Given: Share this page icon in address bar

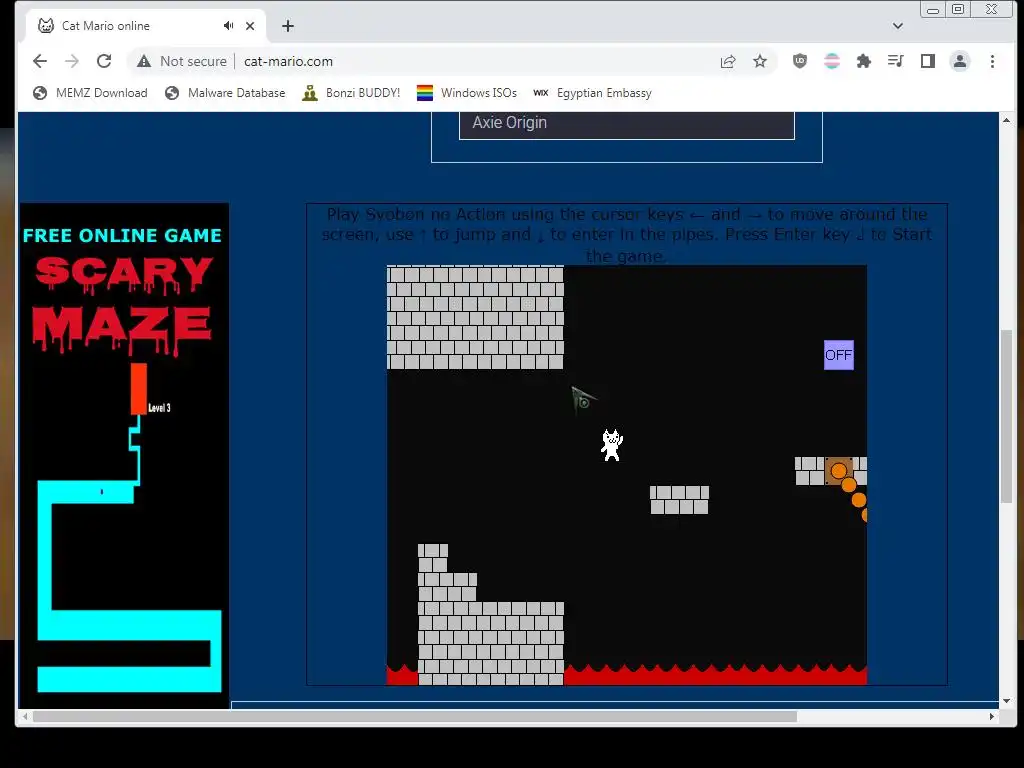Looking at the screenshot, I should click(728, 61).
